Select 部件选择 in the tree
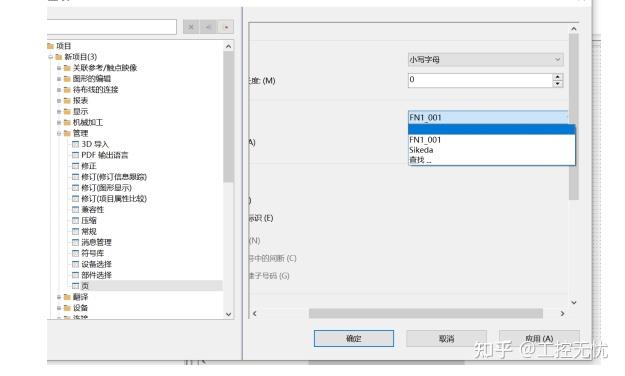This screenshot has width=625, height=376. (x=96, y=275)
